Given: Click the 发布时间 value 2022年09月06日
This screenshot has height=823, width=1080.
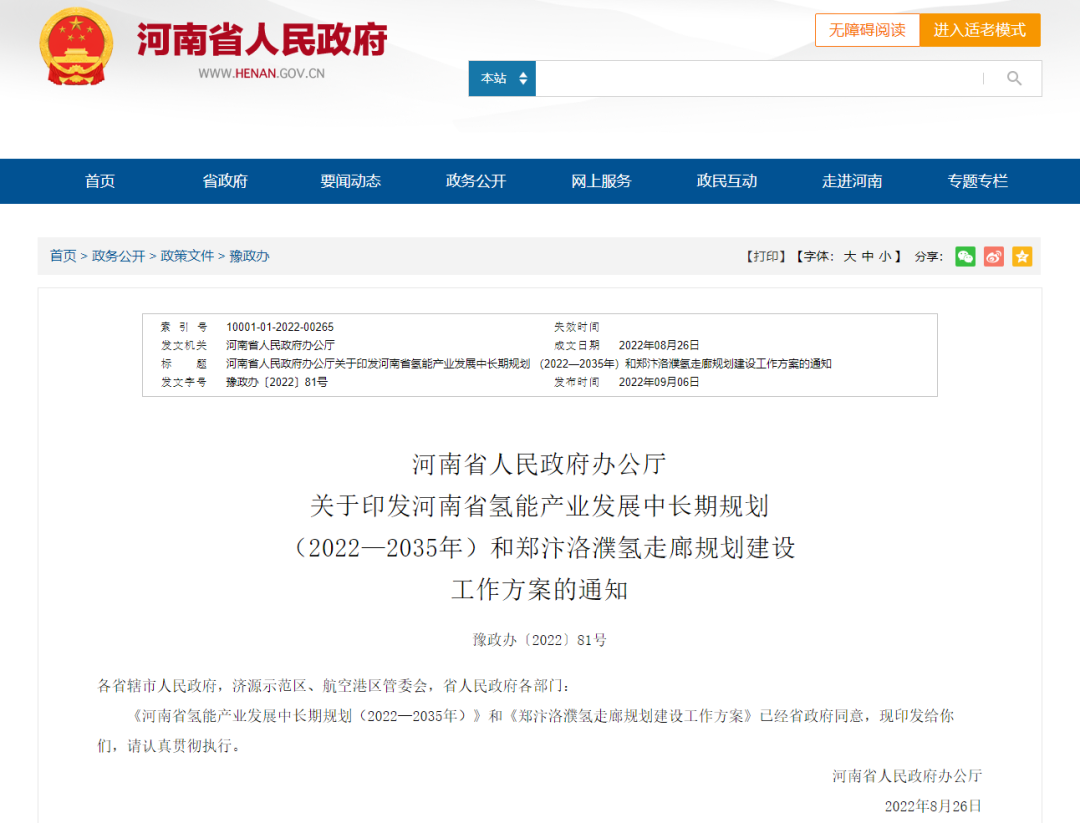Looking at the screenshot, I should 658,382.
